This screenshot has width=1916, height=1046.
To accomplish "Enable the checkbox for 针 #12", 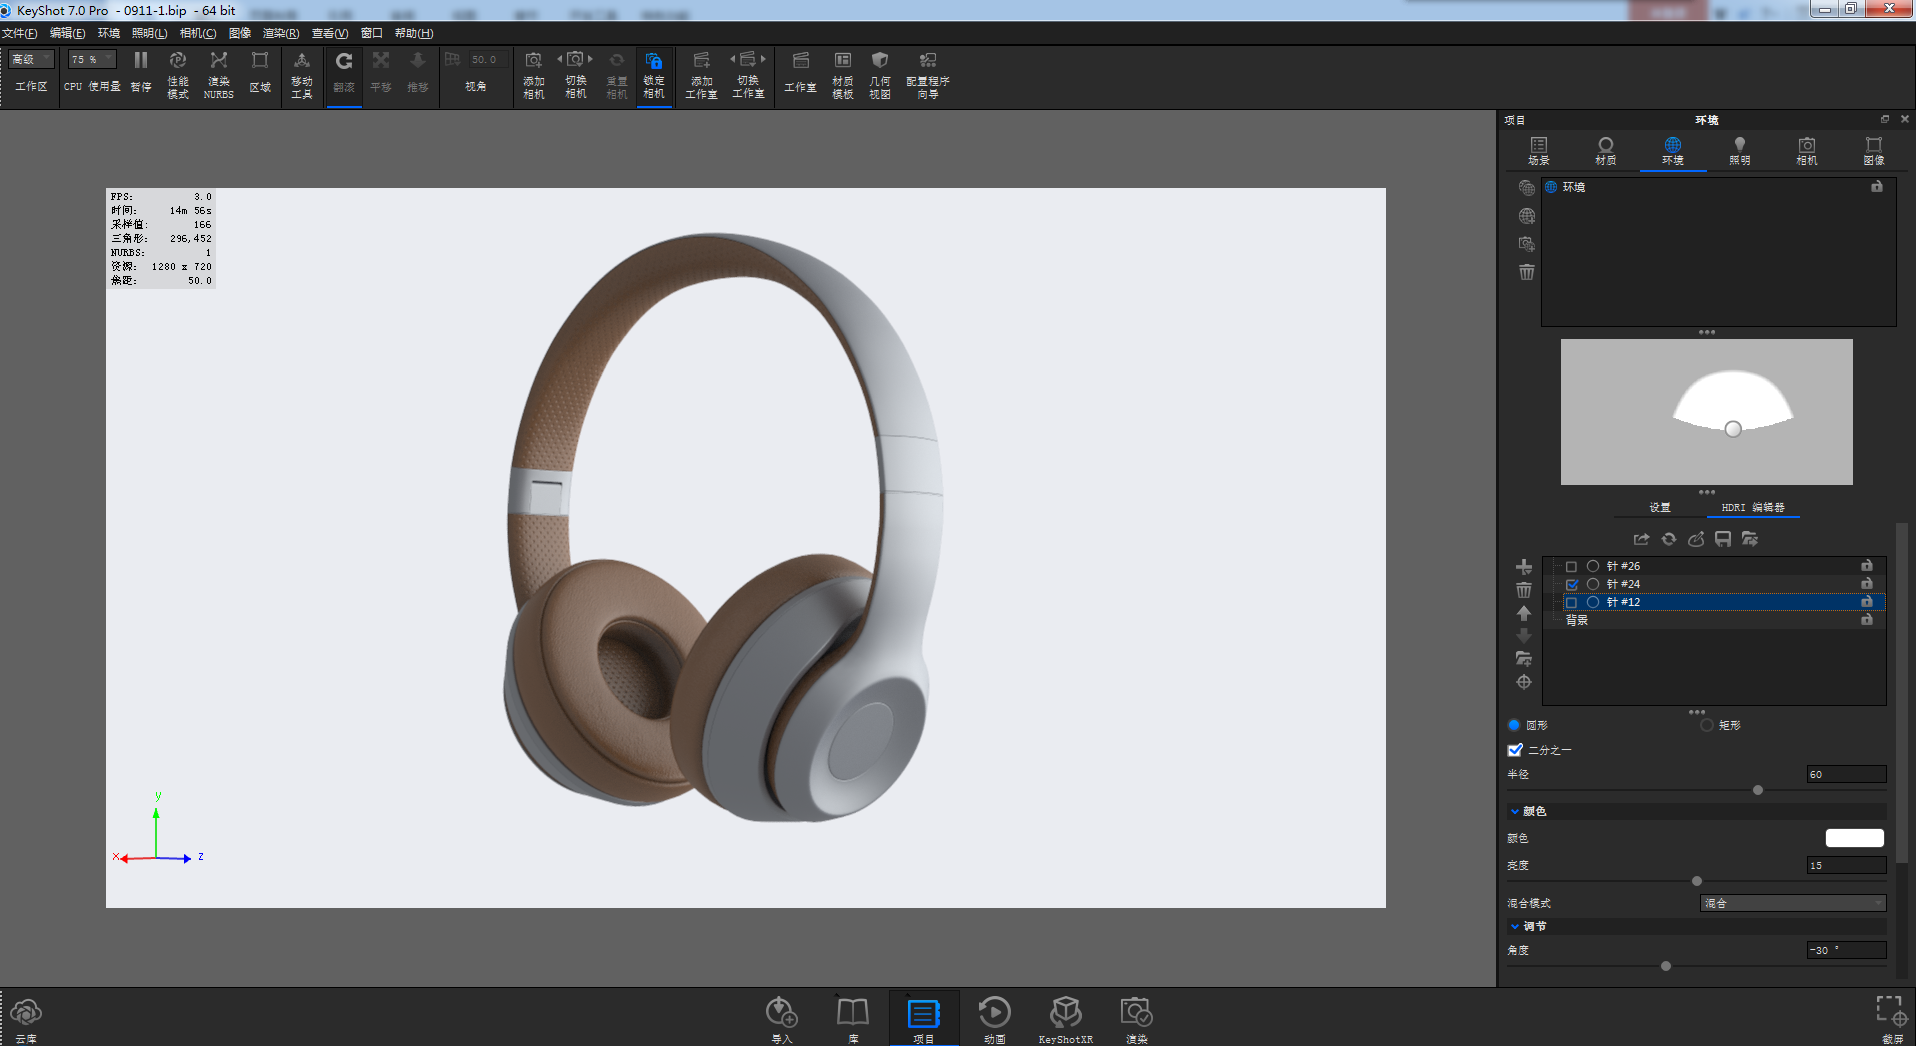I will pos(1571,602).
